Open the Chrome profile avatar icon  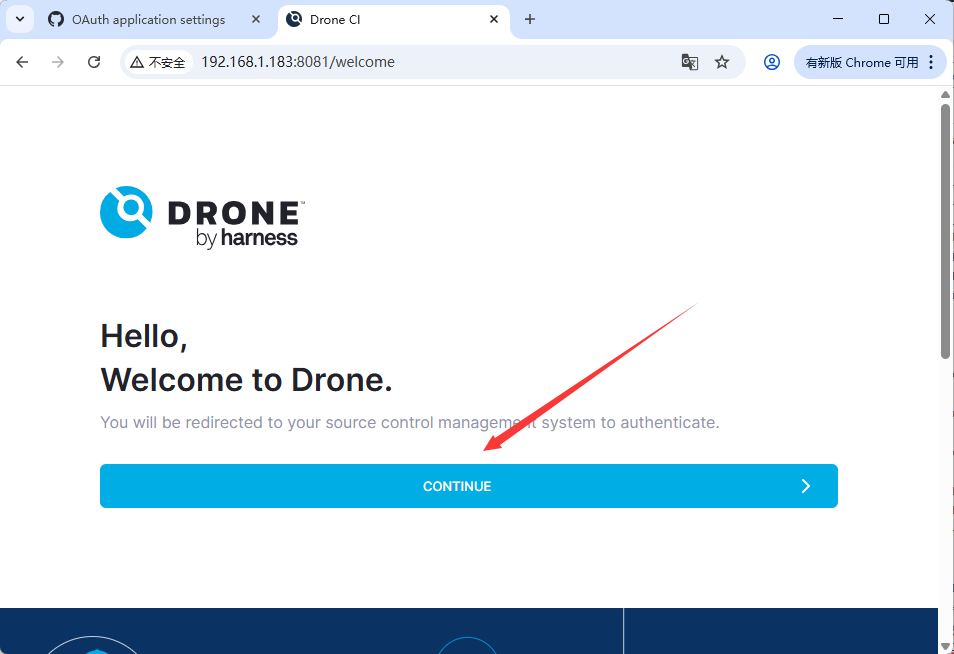point(771,61)
